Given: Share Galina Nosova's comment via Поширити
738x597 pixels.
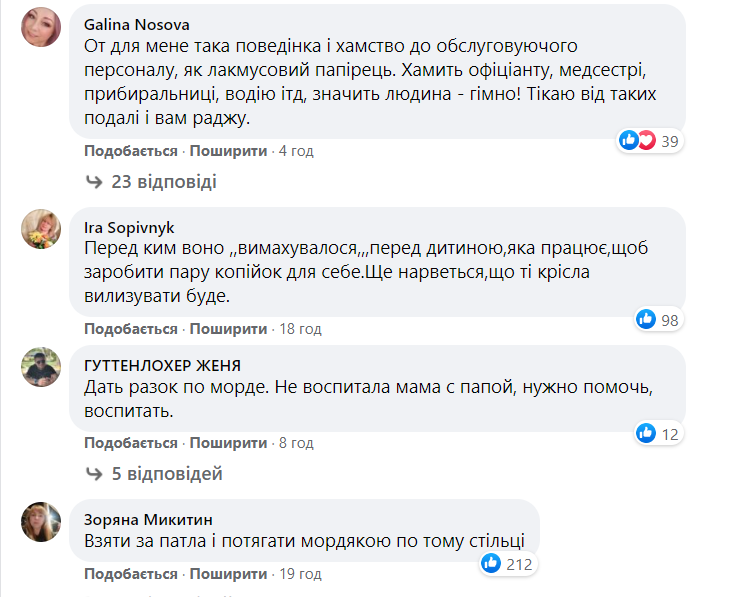Looking at the screenshot, I should [x=228, y=151].
